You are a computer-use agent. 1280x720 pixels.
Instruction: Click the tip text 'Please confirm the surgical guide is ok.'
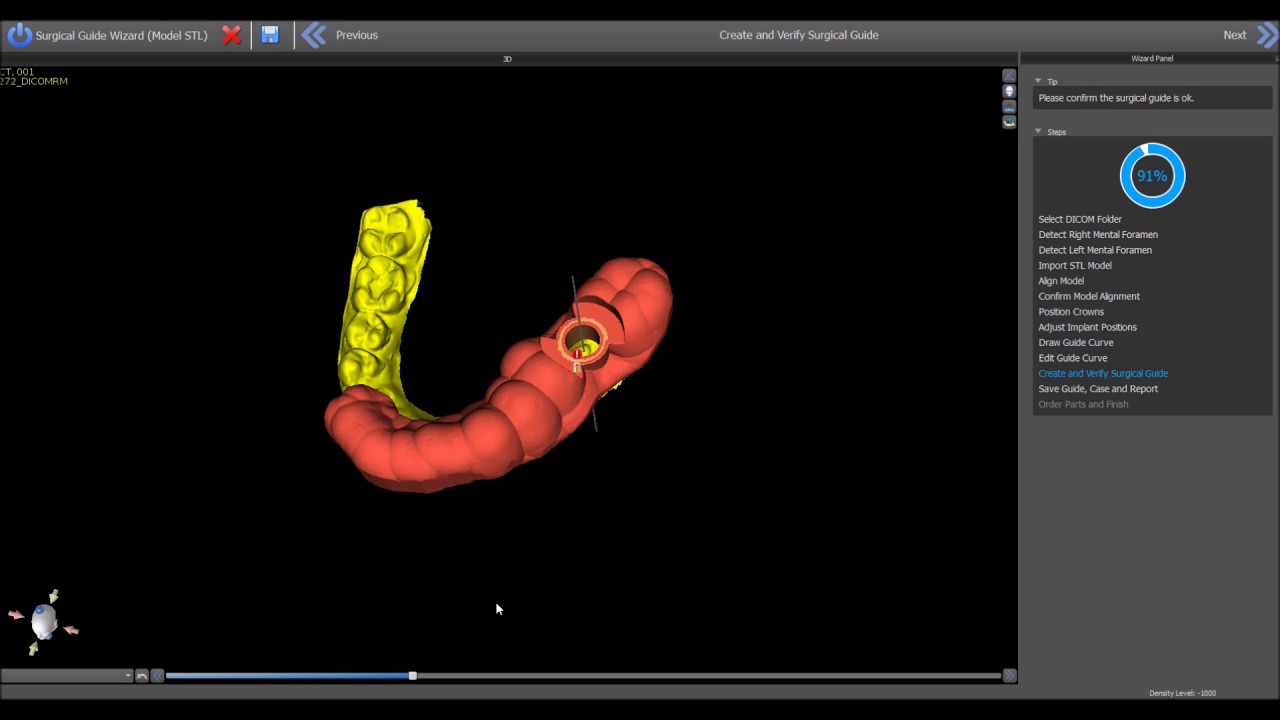(x=1116, y=98)
